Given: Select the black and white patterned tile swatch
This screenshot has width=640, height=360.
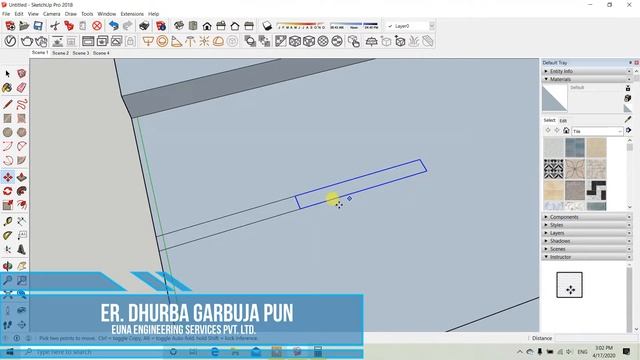Looking at the screenshot, I should (x=553, y=169).
